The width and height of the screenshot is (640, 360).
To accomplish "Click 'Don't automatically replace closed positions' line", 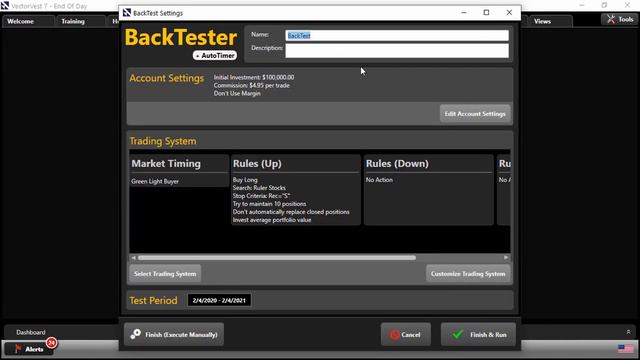I will click(x=291, y=212).
